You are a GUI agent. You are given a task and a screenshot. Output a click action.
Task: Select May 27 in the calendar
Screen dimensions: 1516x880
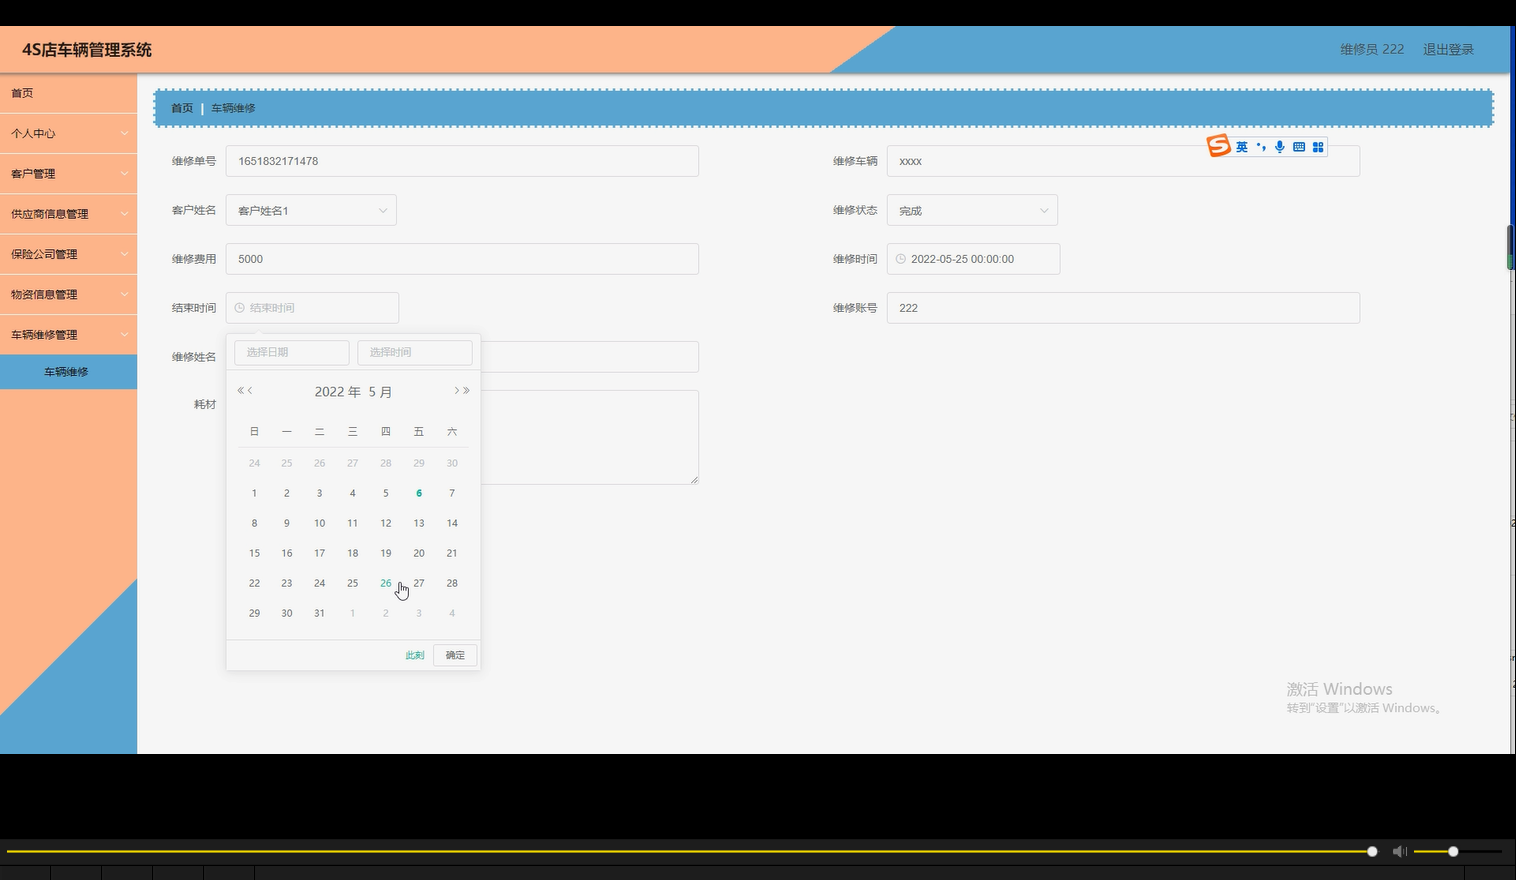[x=419, y=583]
